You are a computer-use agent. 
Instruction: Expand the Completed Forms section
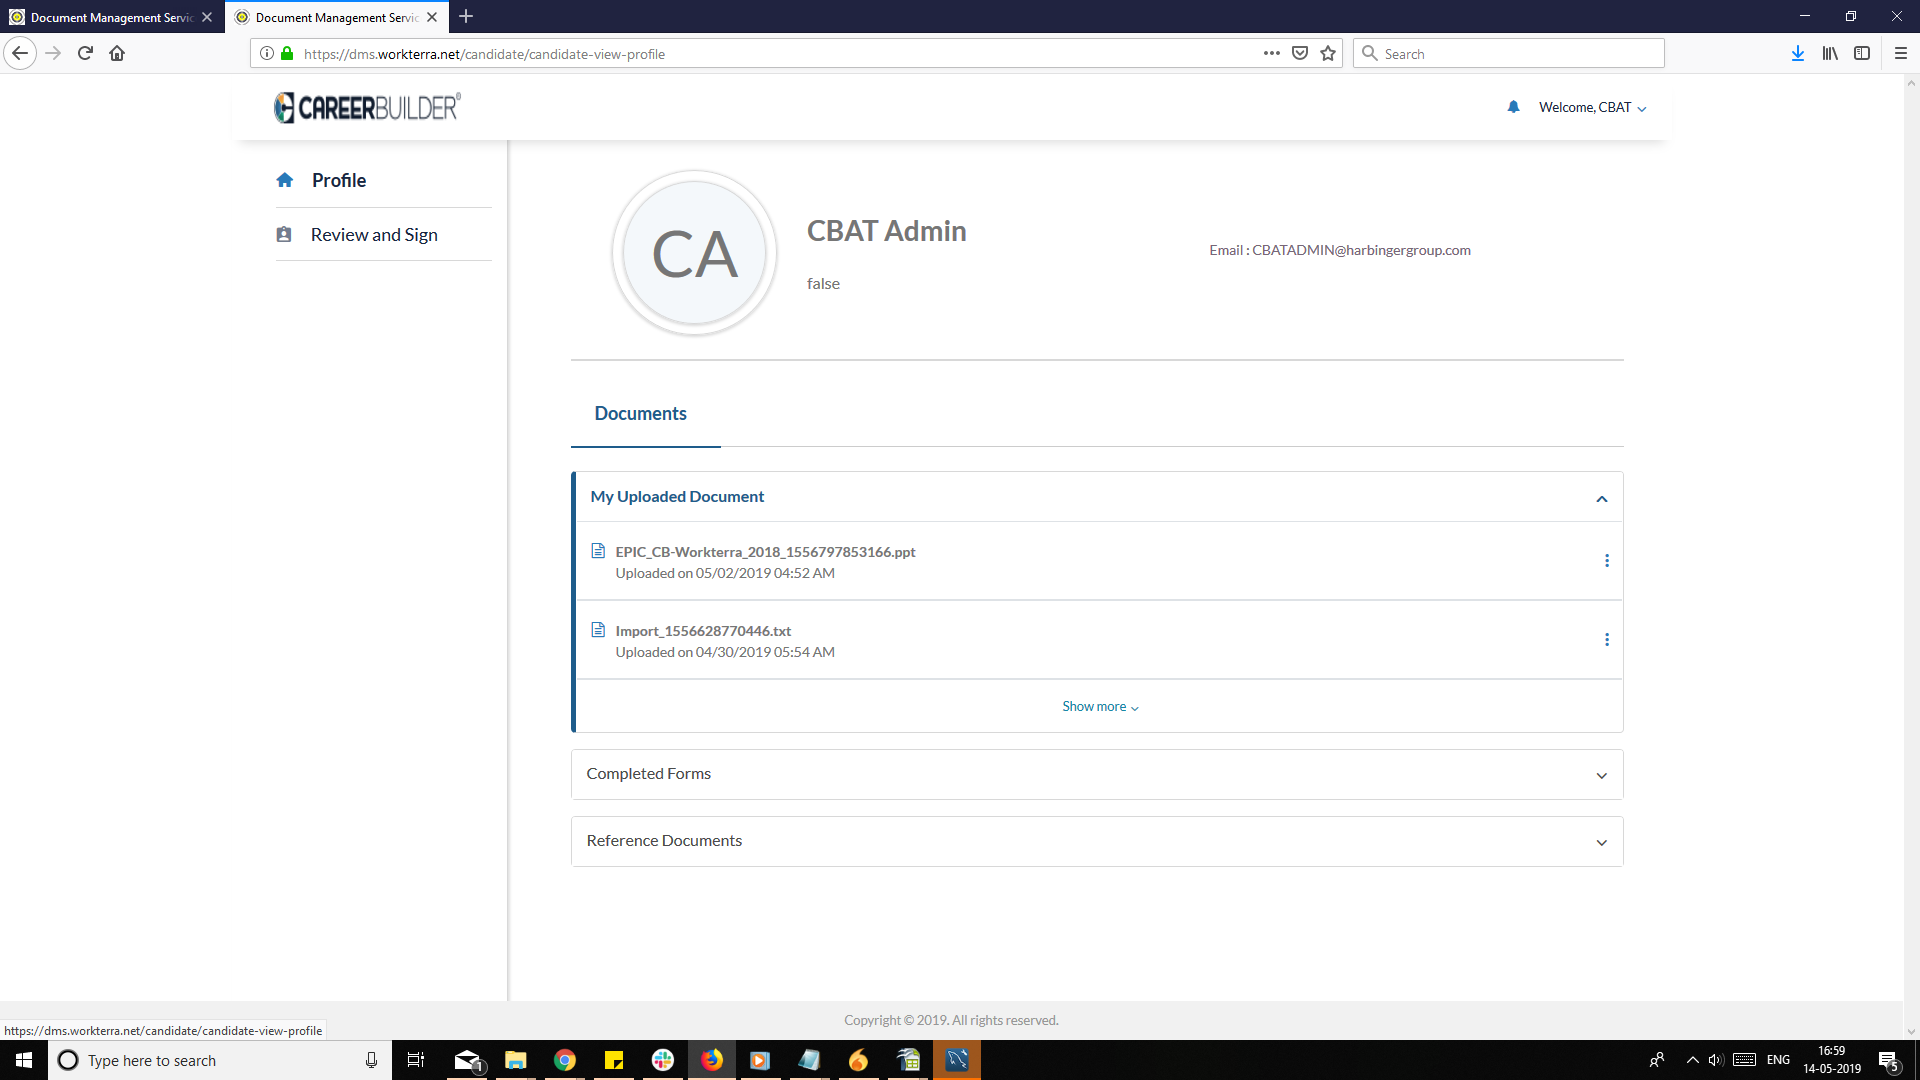[x=1097, y=774]
